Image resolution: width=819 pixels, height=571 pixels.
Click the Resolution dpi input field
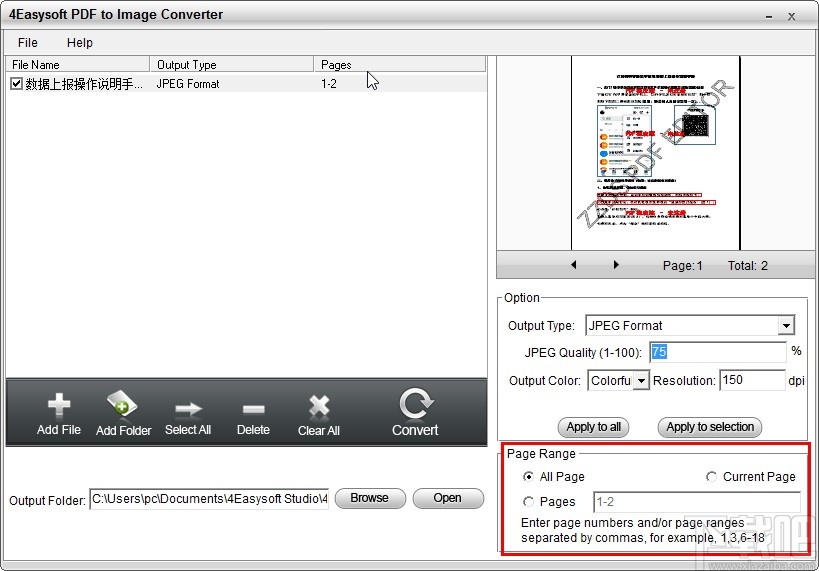coord(752,380)
